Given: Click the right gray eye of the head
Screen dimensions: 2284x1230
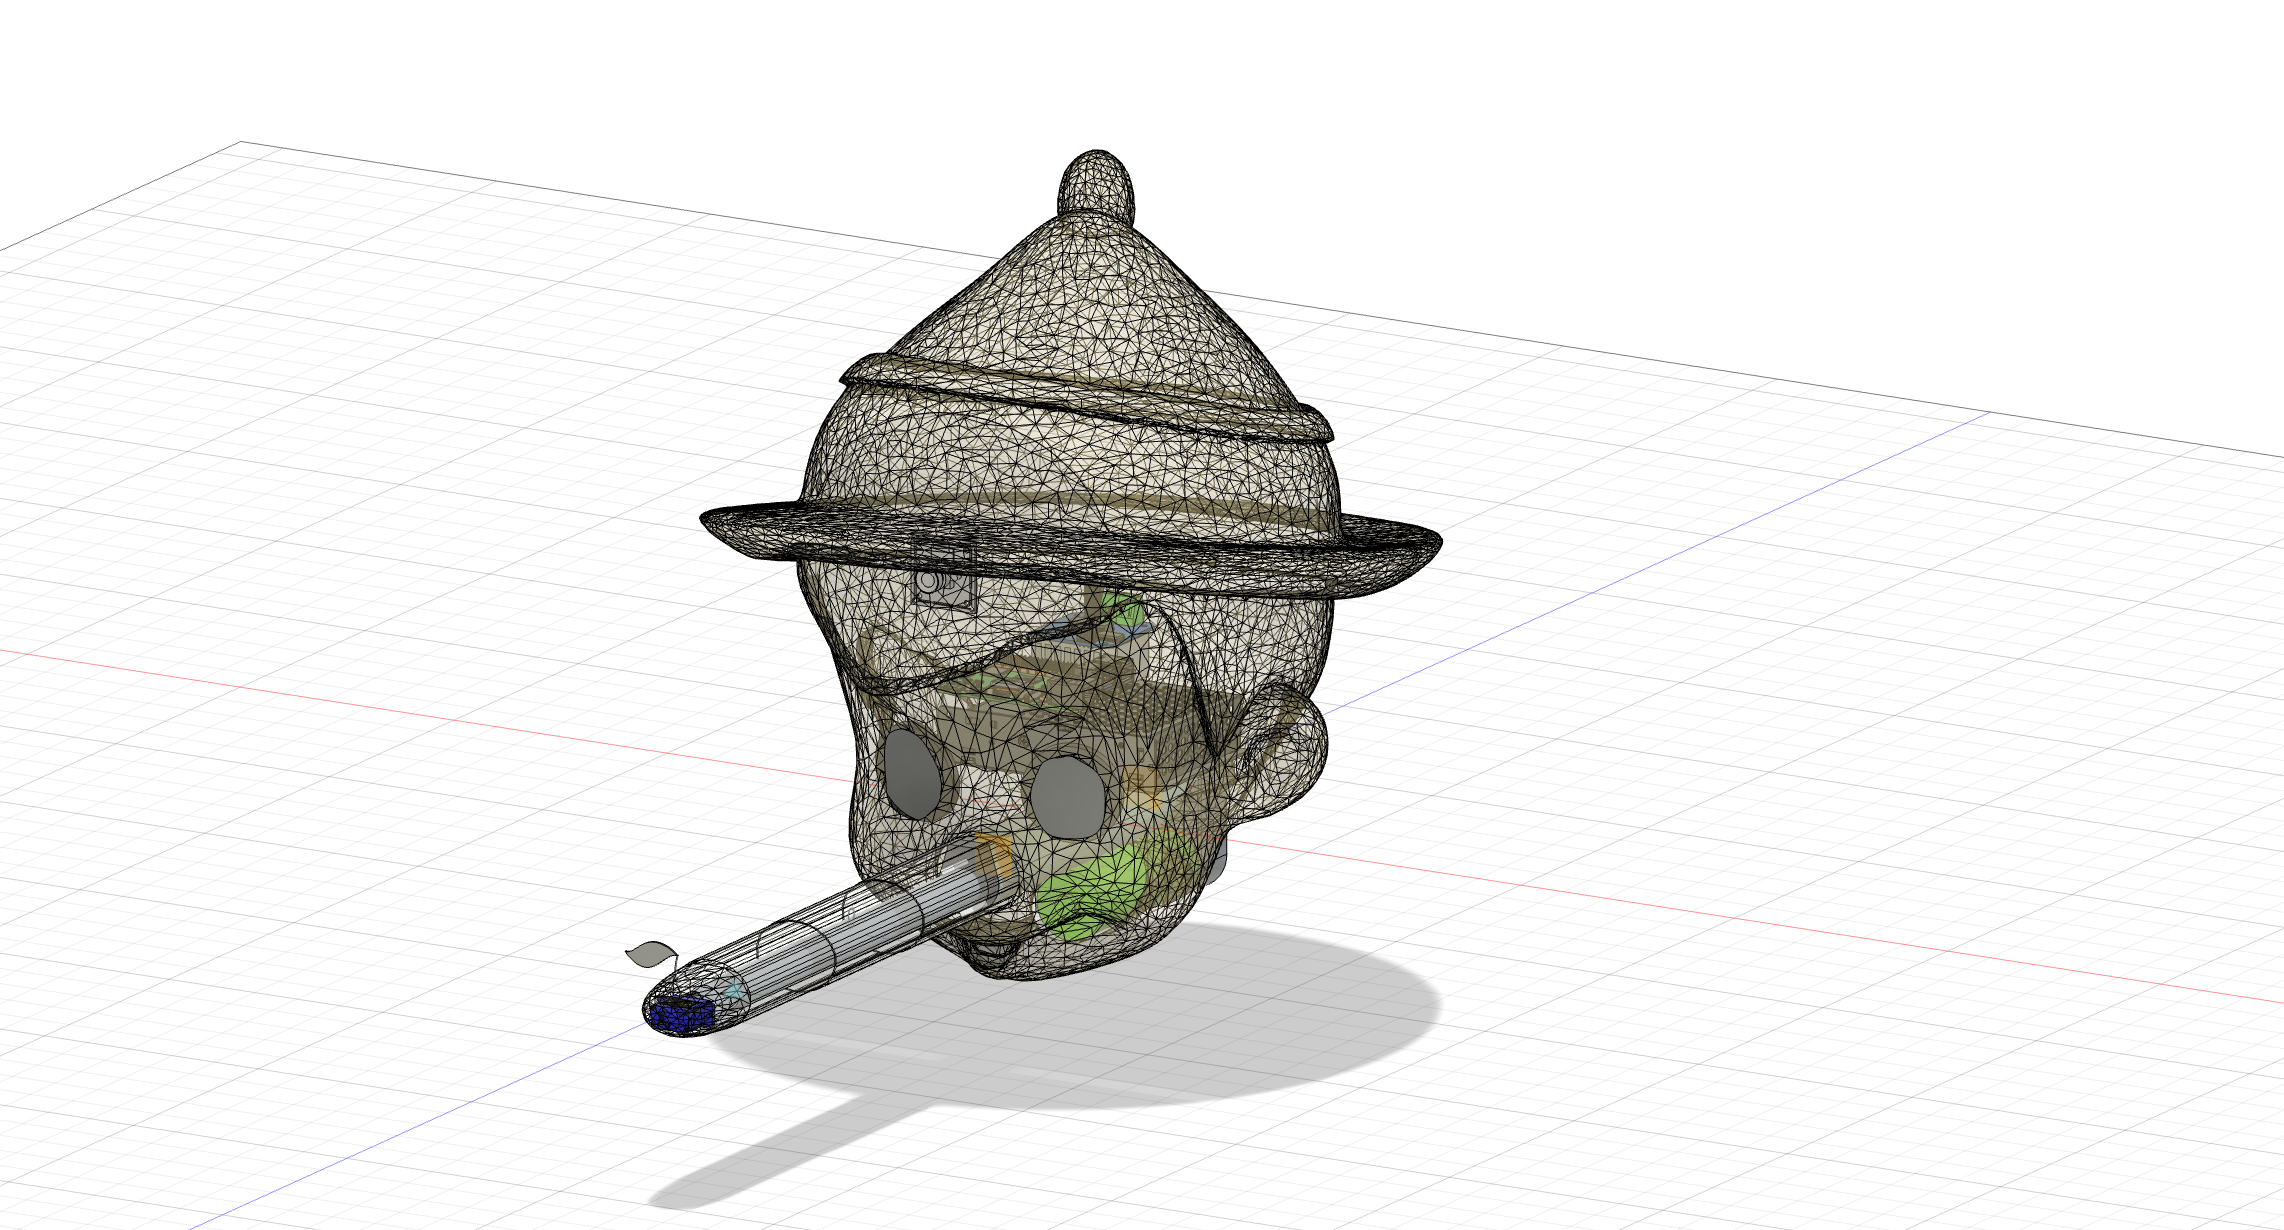Looking at the screenshot, I should tap(1068, 797).
